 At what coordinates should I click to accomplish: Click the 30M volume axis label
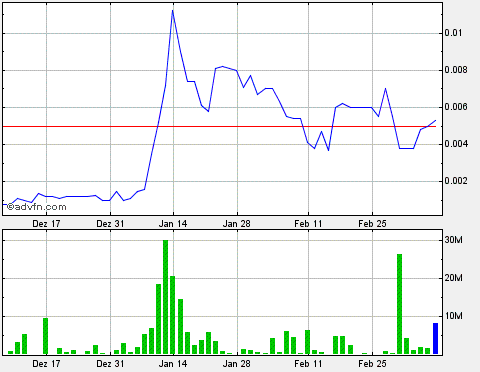click(x=453, y=240)
